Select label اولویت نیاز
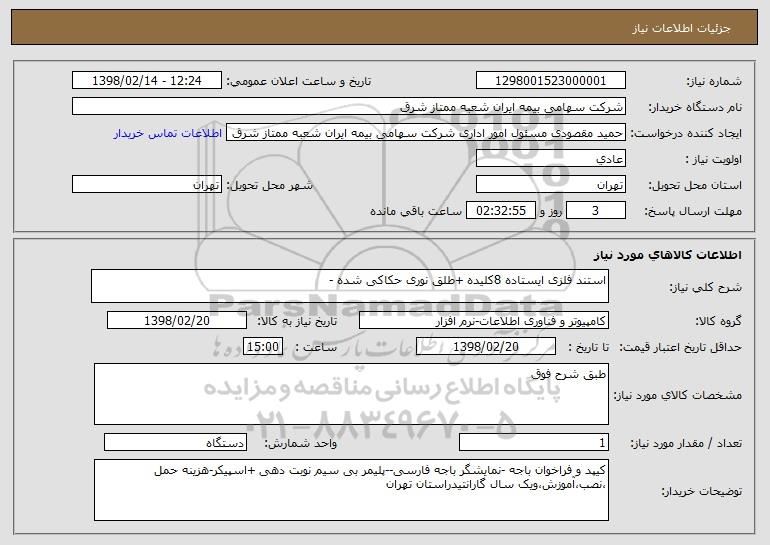Viewport: 770px width, 545px height. coord(714,160)
